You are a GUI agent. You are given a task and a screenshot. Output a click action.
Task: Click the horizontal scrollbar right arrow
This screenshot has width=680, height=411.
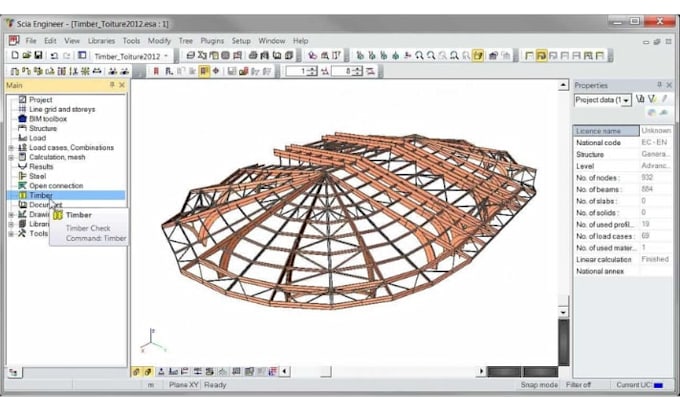481,372
